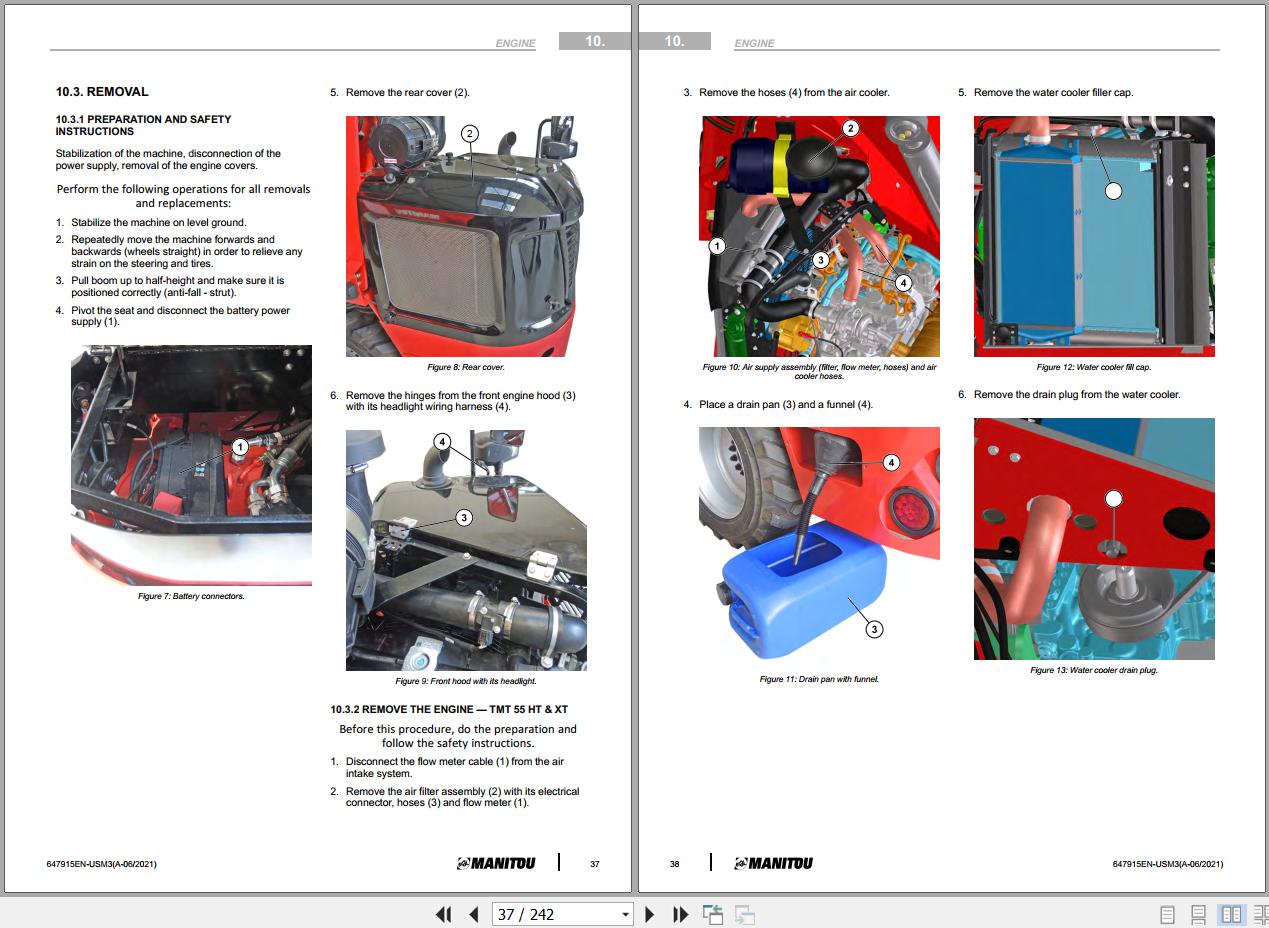Click 'Place a drain pan (3) and a funnel (4).'
The height and width of the screenshot is (928, 1269).
[x=786, y=404]
